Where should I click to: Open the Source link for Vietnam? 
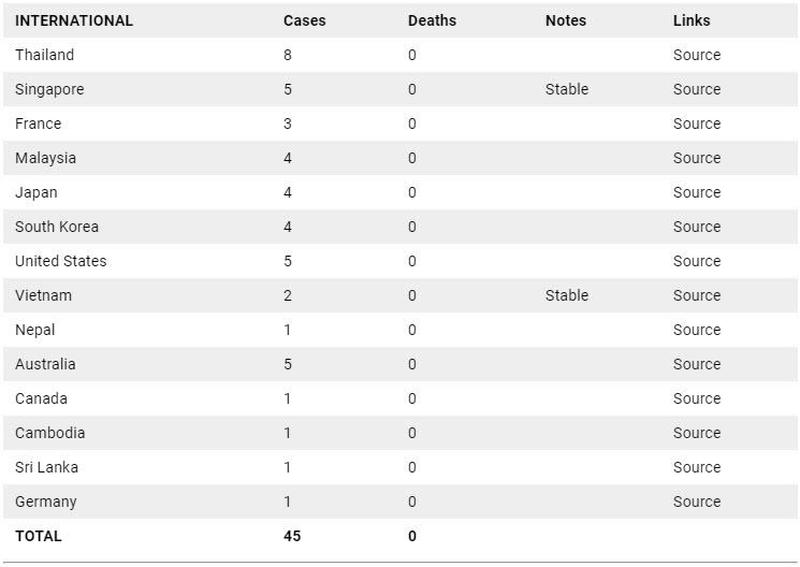(696, 295)
